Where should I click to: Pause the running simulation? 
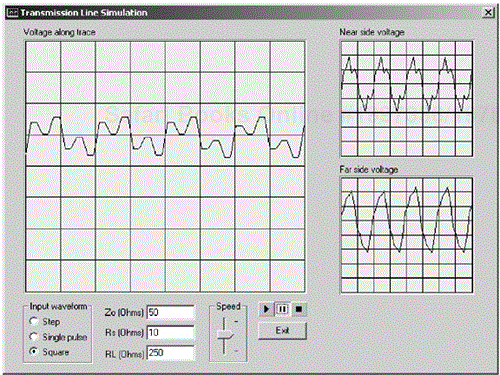coord(282,309)
